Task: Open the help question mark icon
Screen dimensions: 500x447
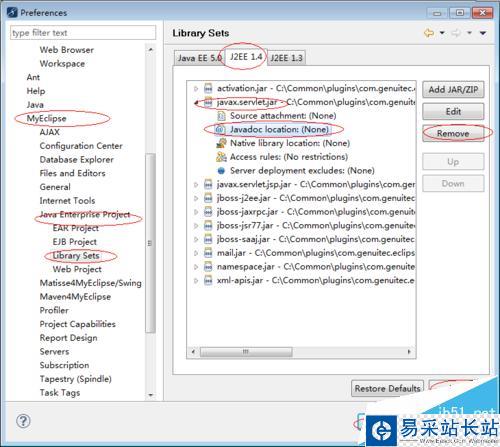Action: [23, 421]
